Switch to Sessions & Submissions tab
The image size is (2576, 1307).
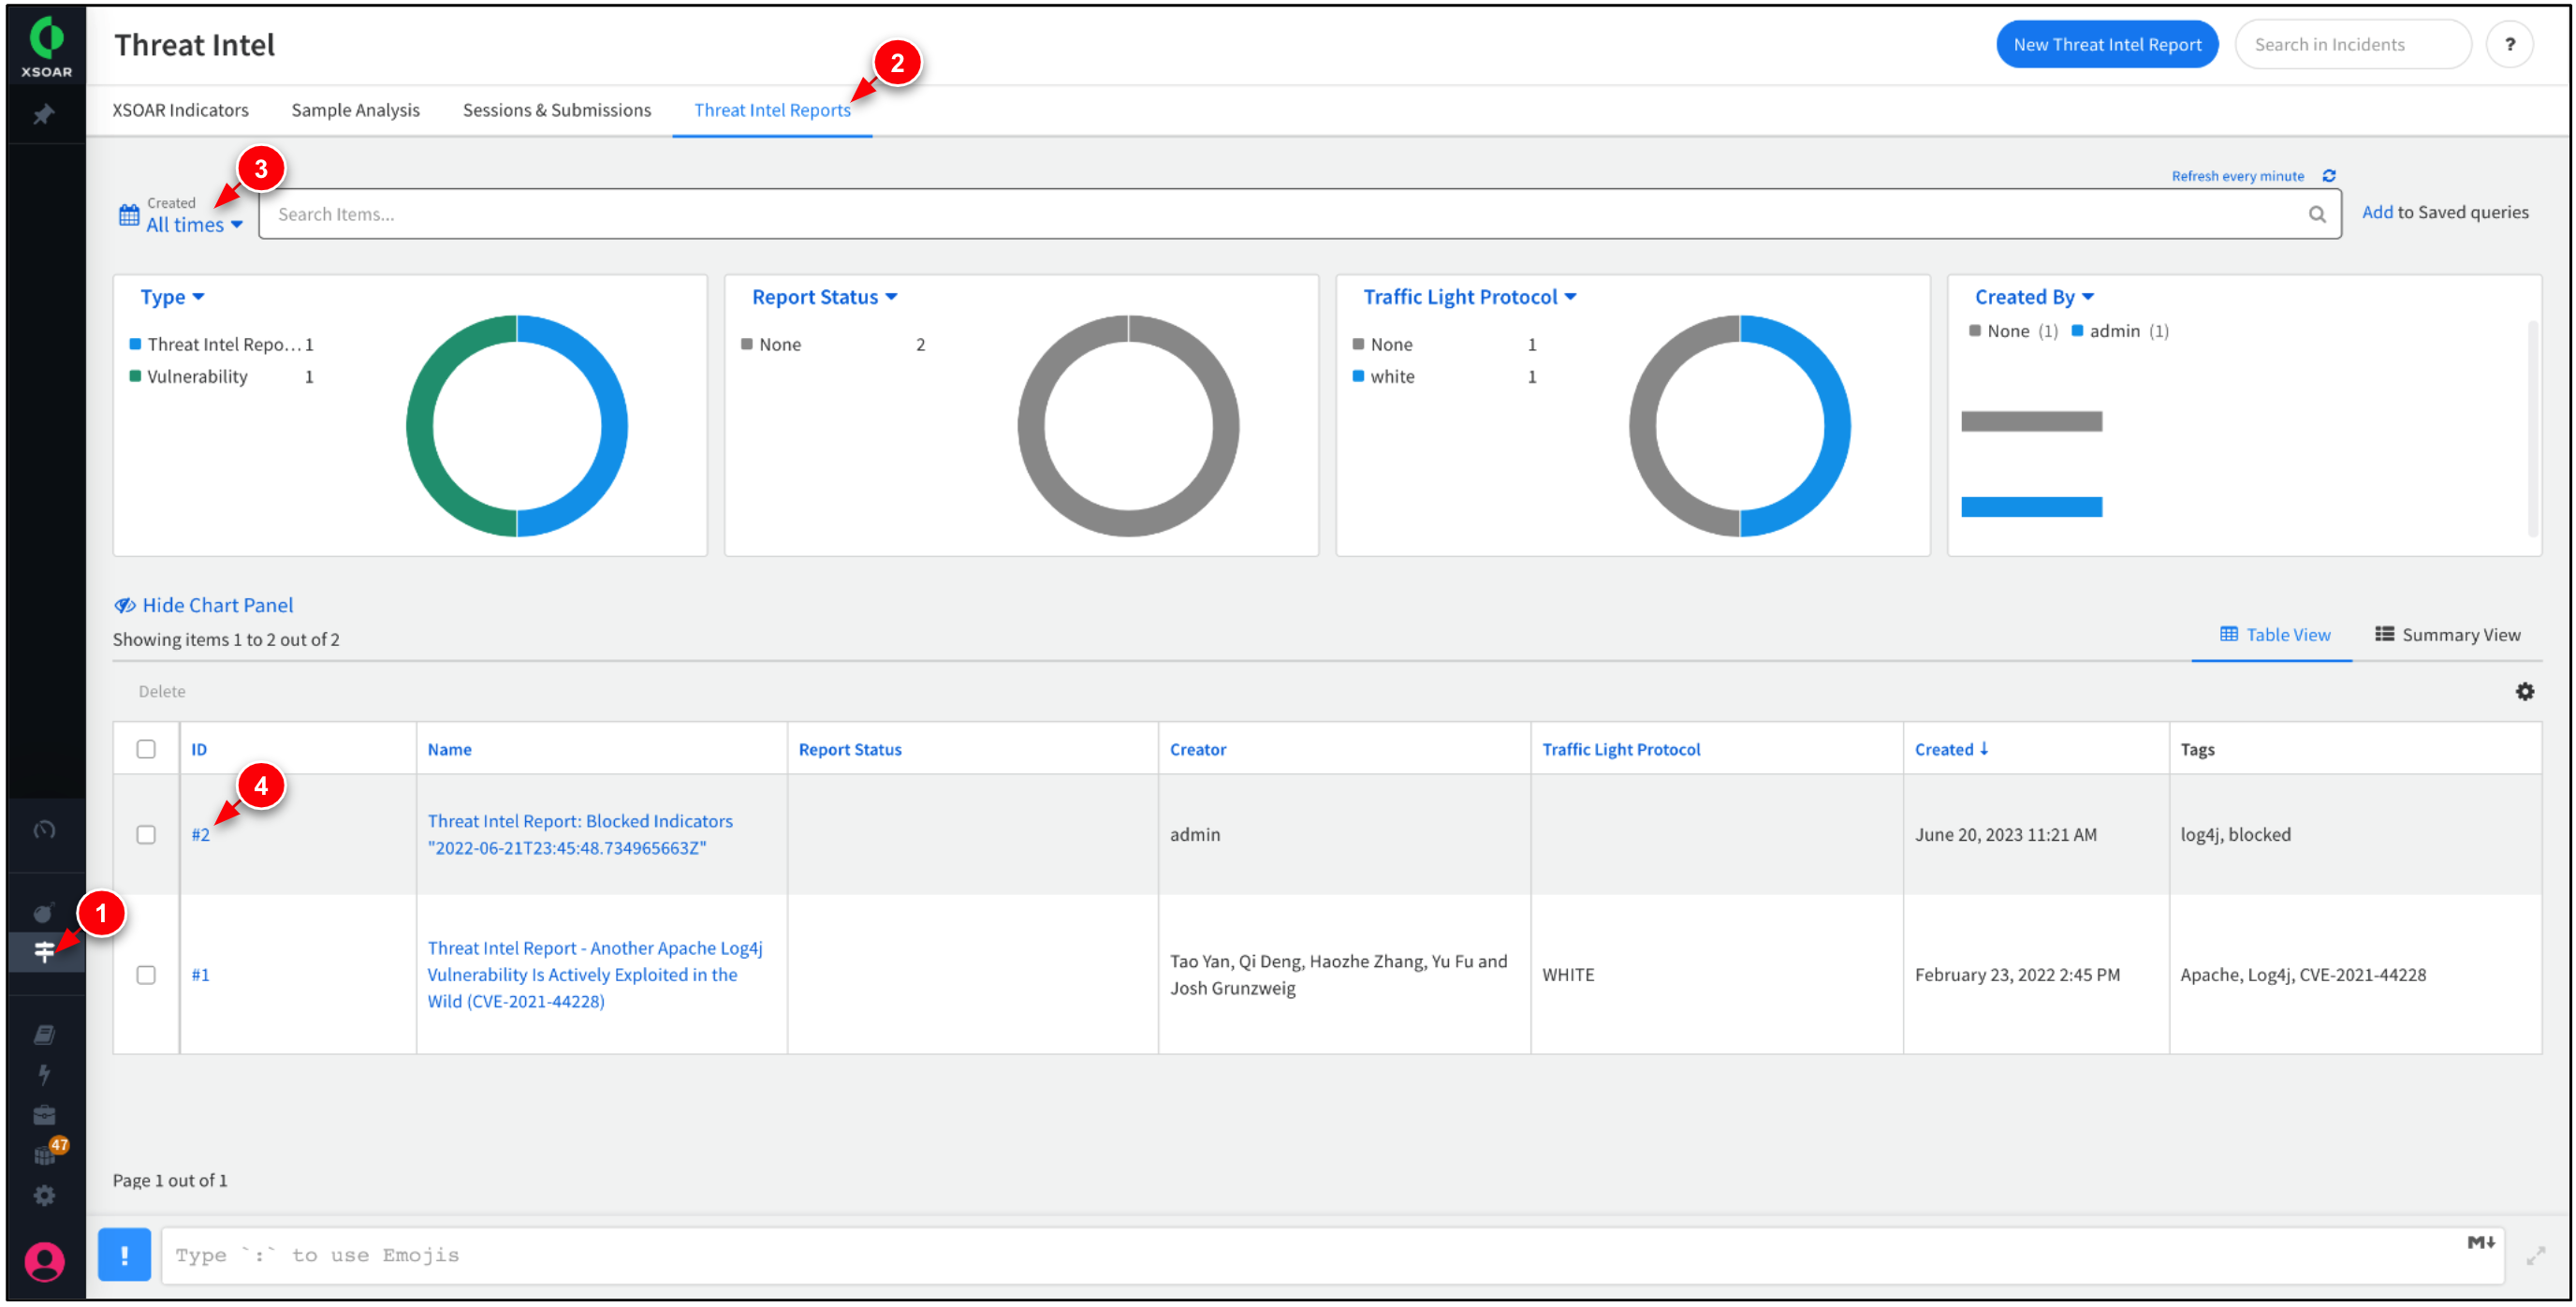click(x=556, y=110)
